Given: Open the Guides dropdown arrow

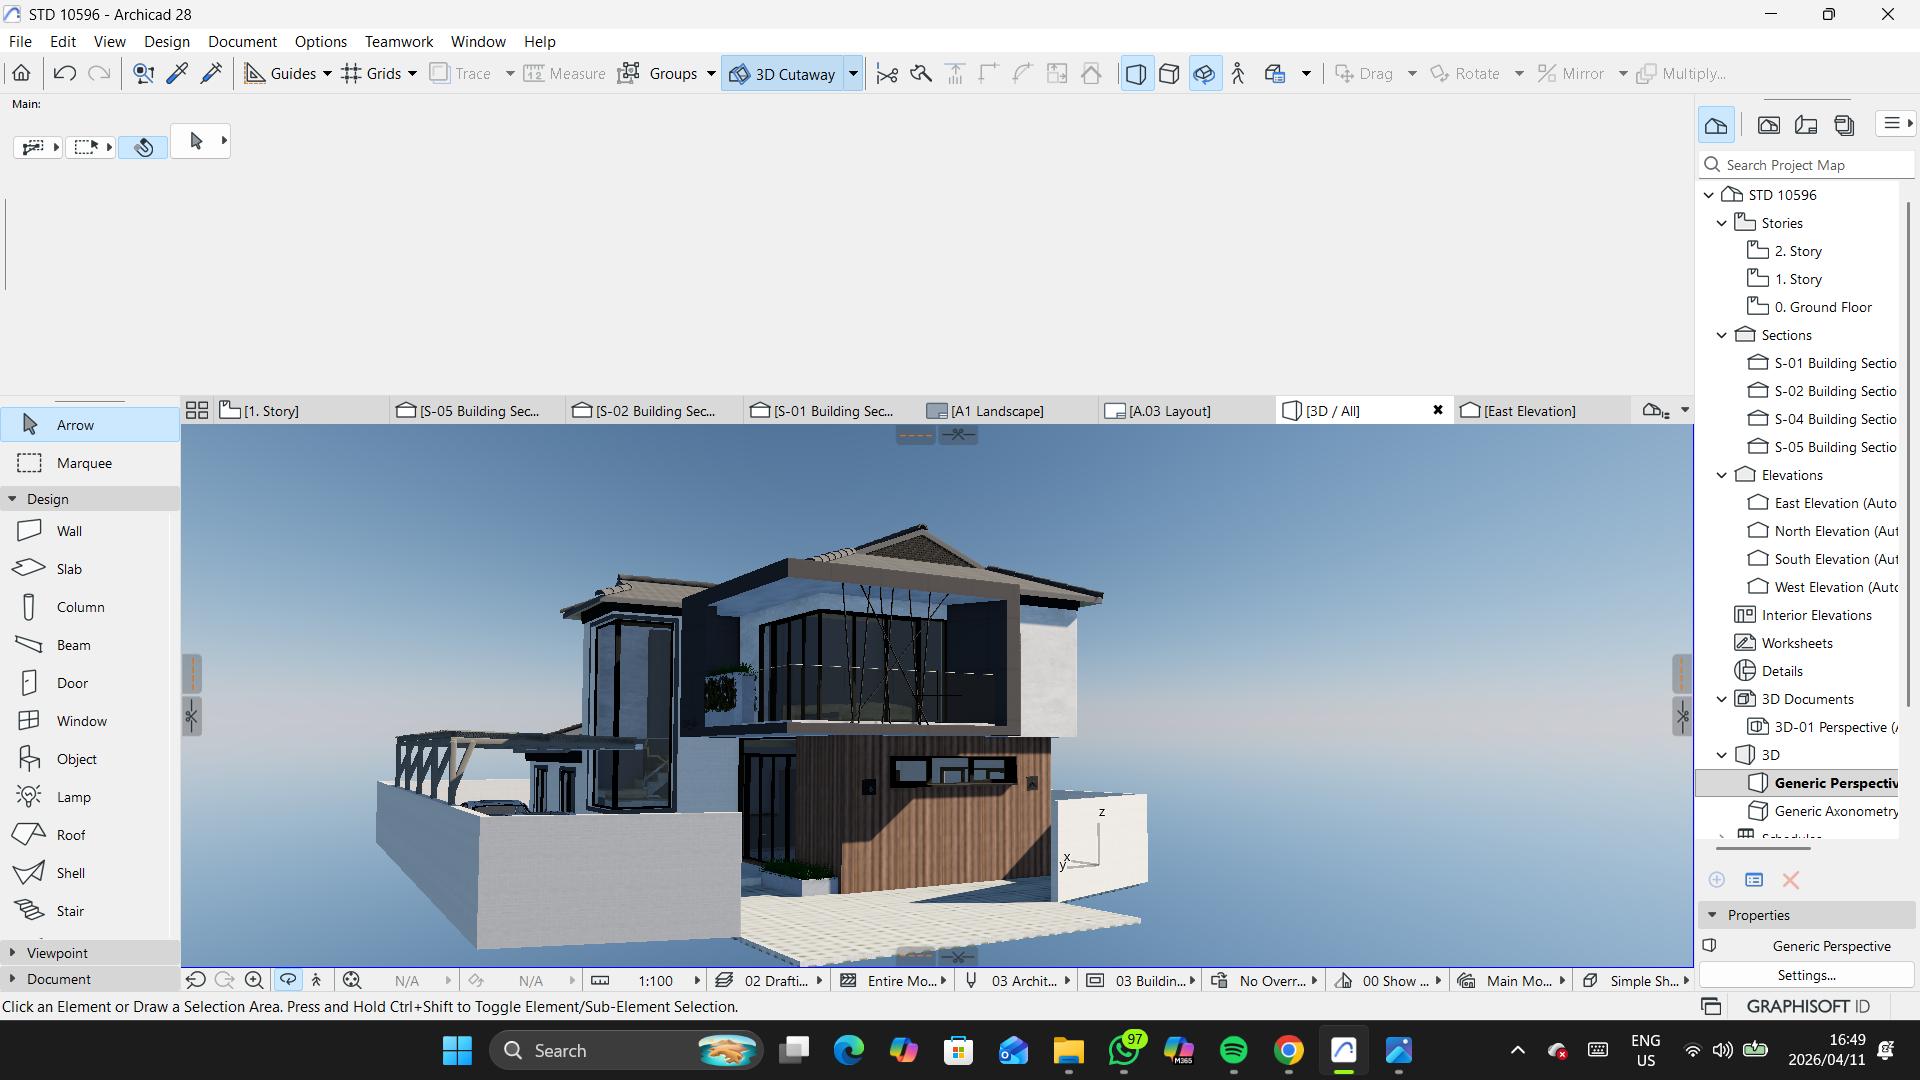Looking at the screenshot, I should (327, 74).
